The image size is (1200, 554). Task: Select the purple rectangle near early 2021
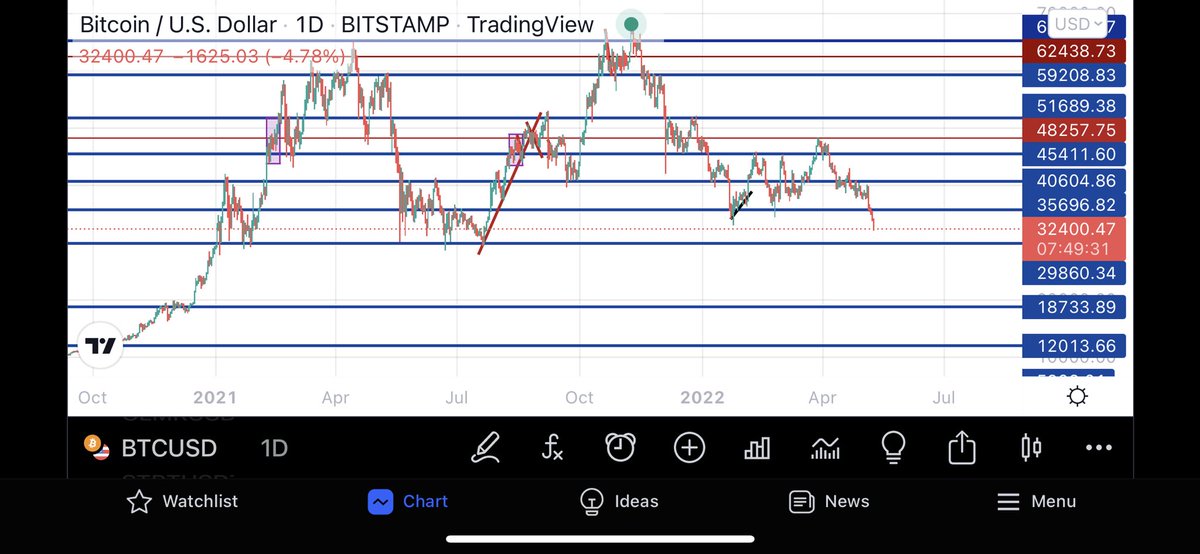point(273,140)
